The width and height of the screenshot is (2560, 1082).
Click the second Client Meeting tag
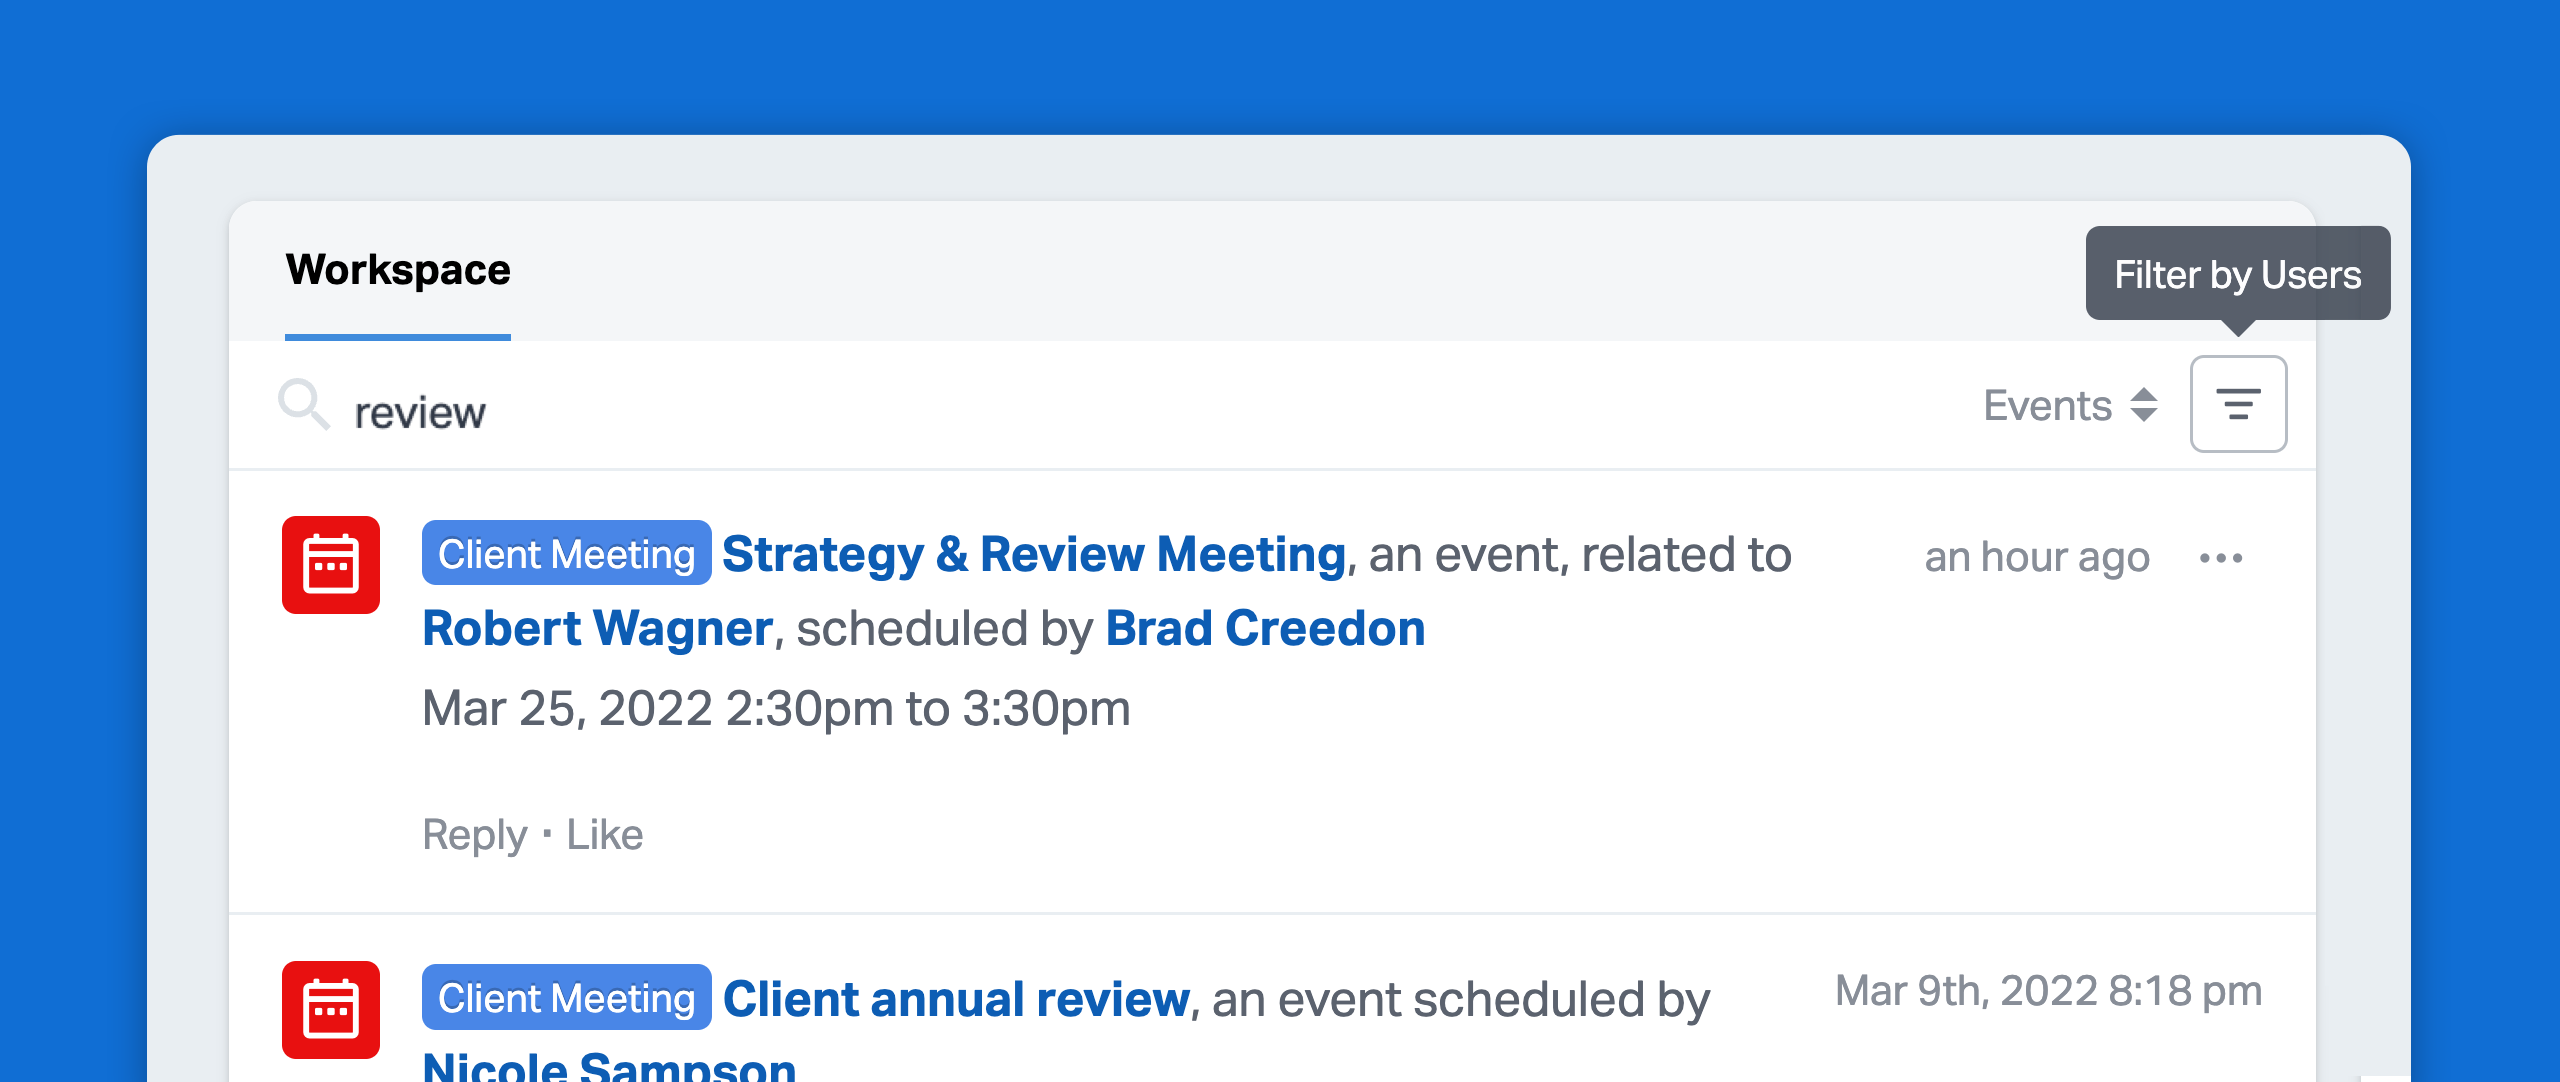click(x=566, y=997)
